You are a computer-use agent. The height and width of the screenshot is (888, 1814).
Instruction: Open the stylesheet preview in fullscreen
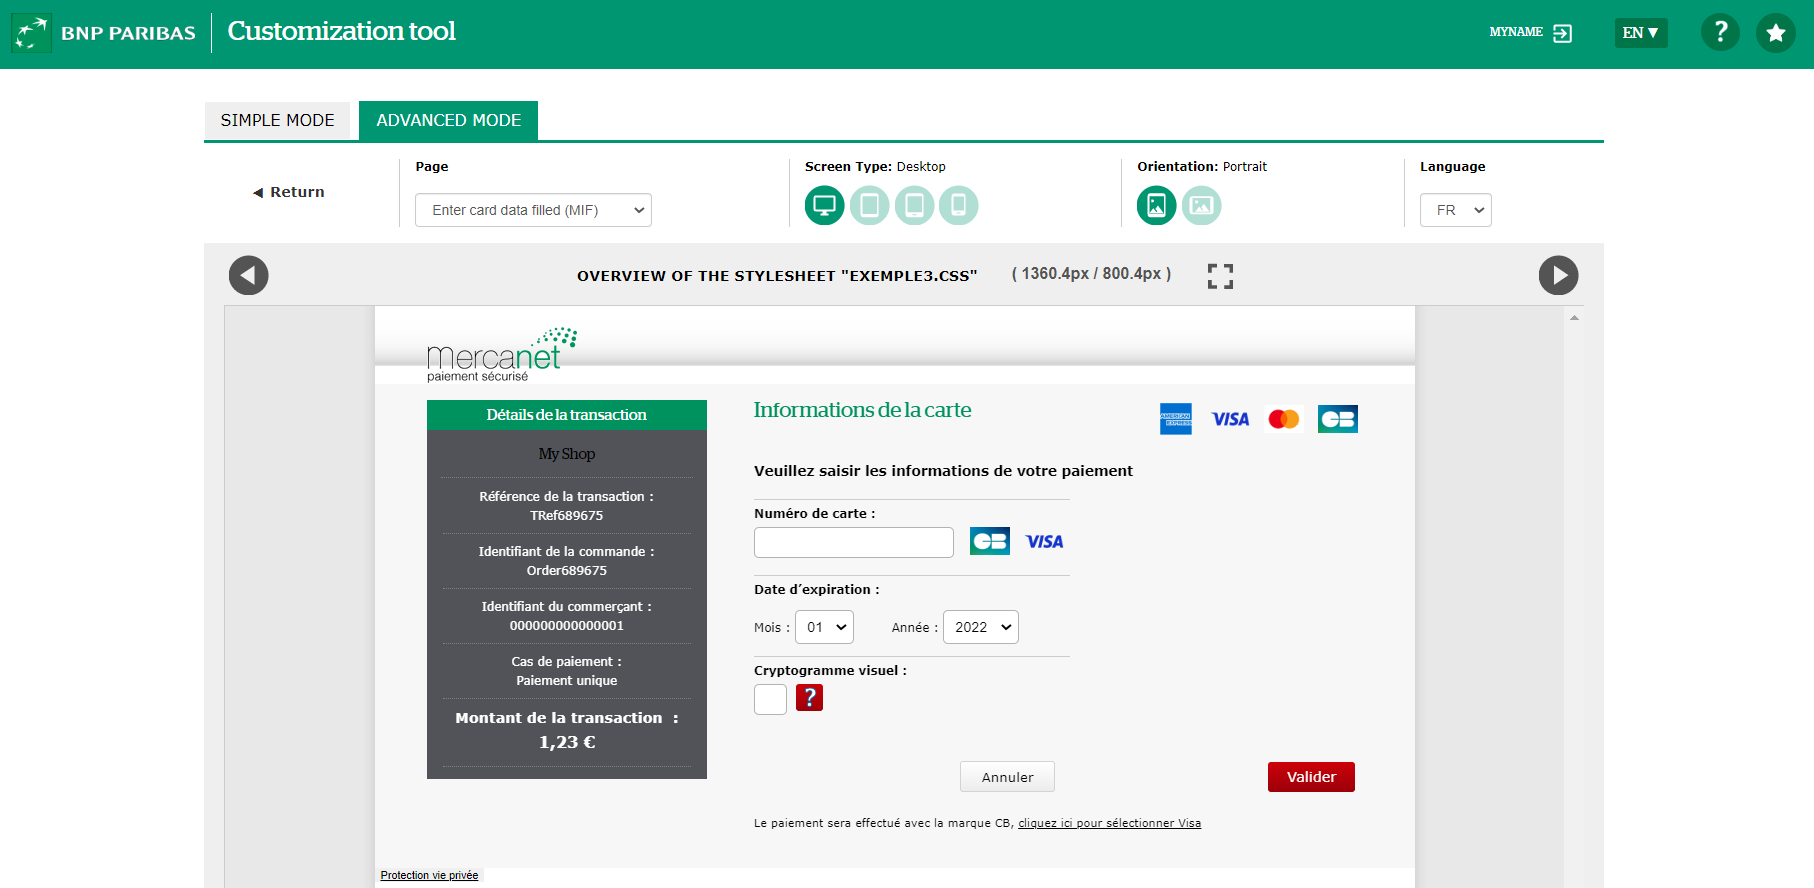pyautogui.click(x=1220, y=276)
